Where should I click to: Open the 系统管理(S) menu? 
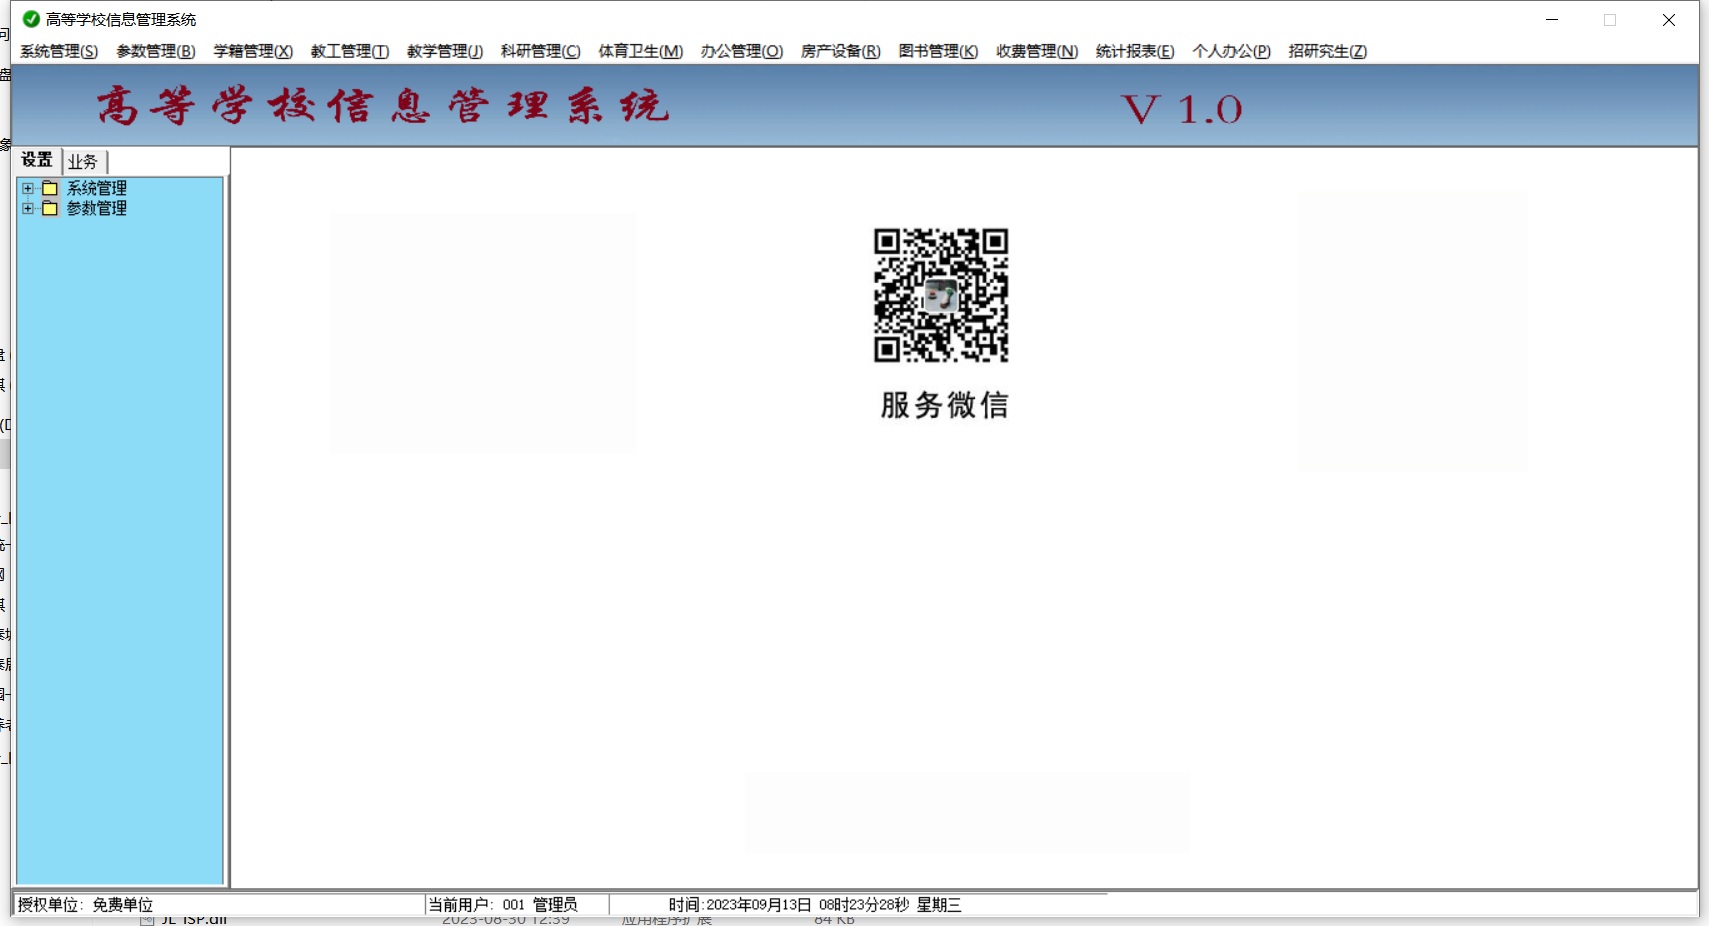click(59, 51)
